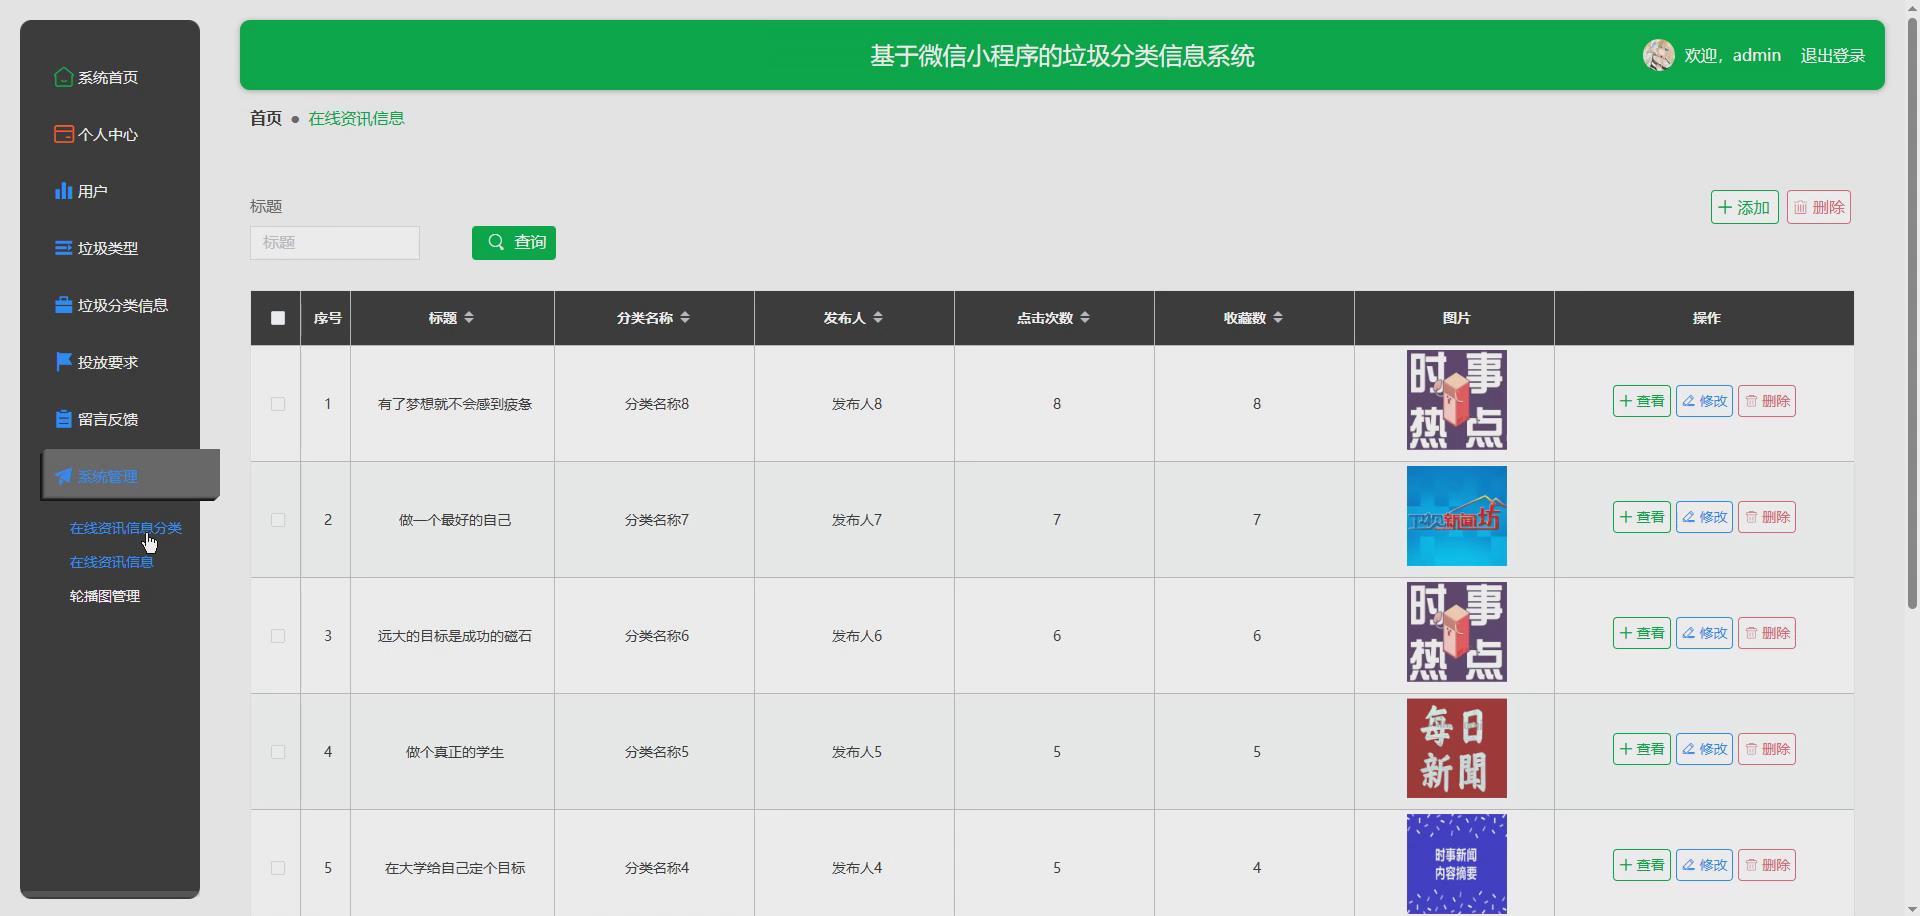Click the cell 分类名称4

[x=656, y=868]
